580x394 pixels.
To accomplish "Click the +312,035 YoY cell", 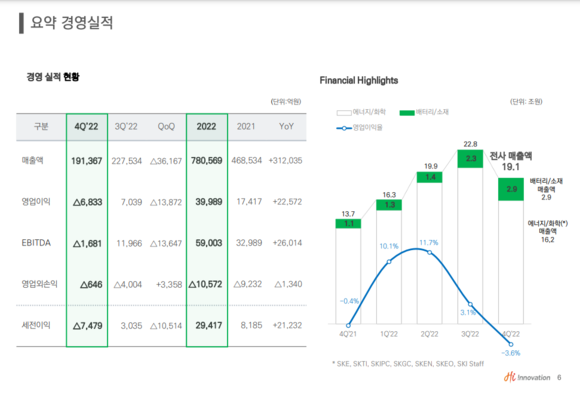I will click(x=286, y=161).
